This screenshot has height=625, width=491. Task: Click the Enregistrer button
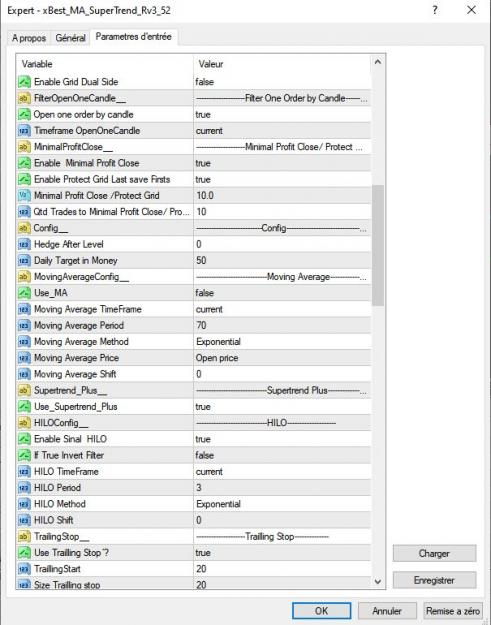[434, 580]
